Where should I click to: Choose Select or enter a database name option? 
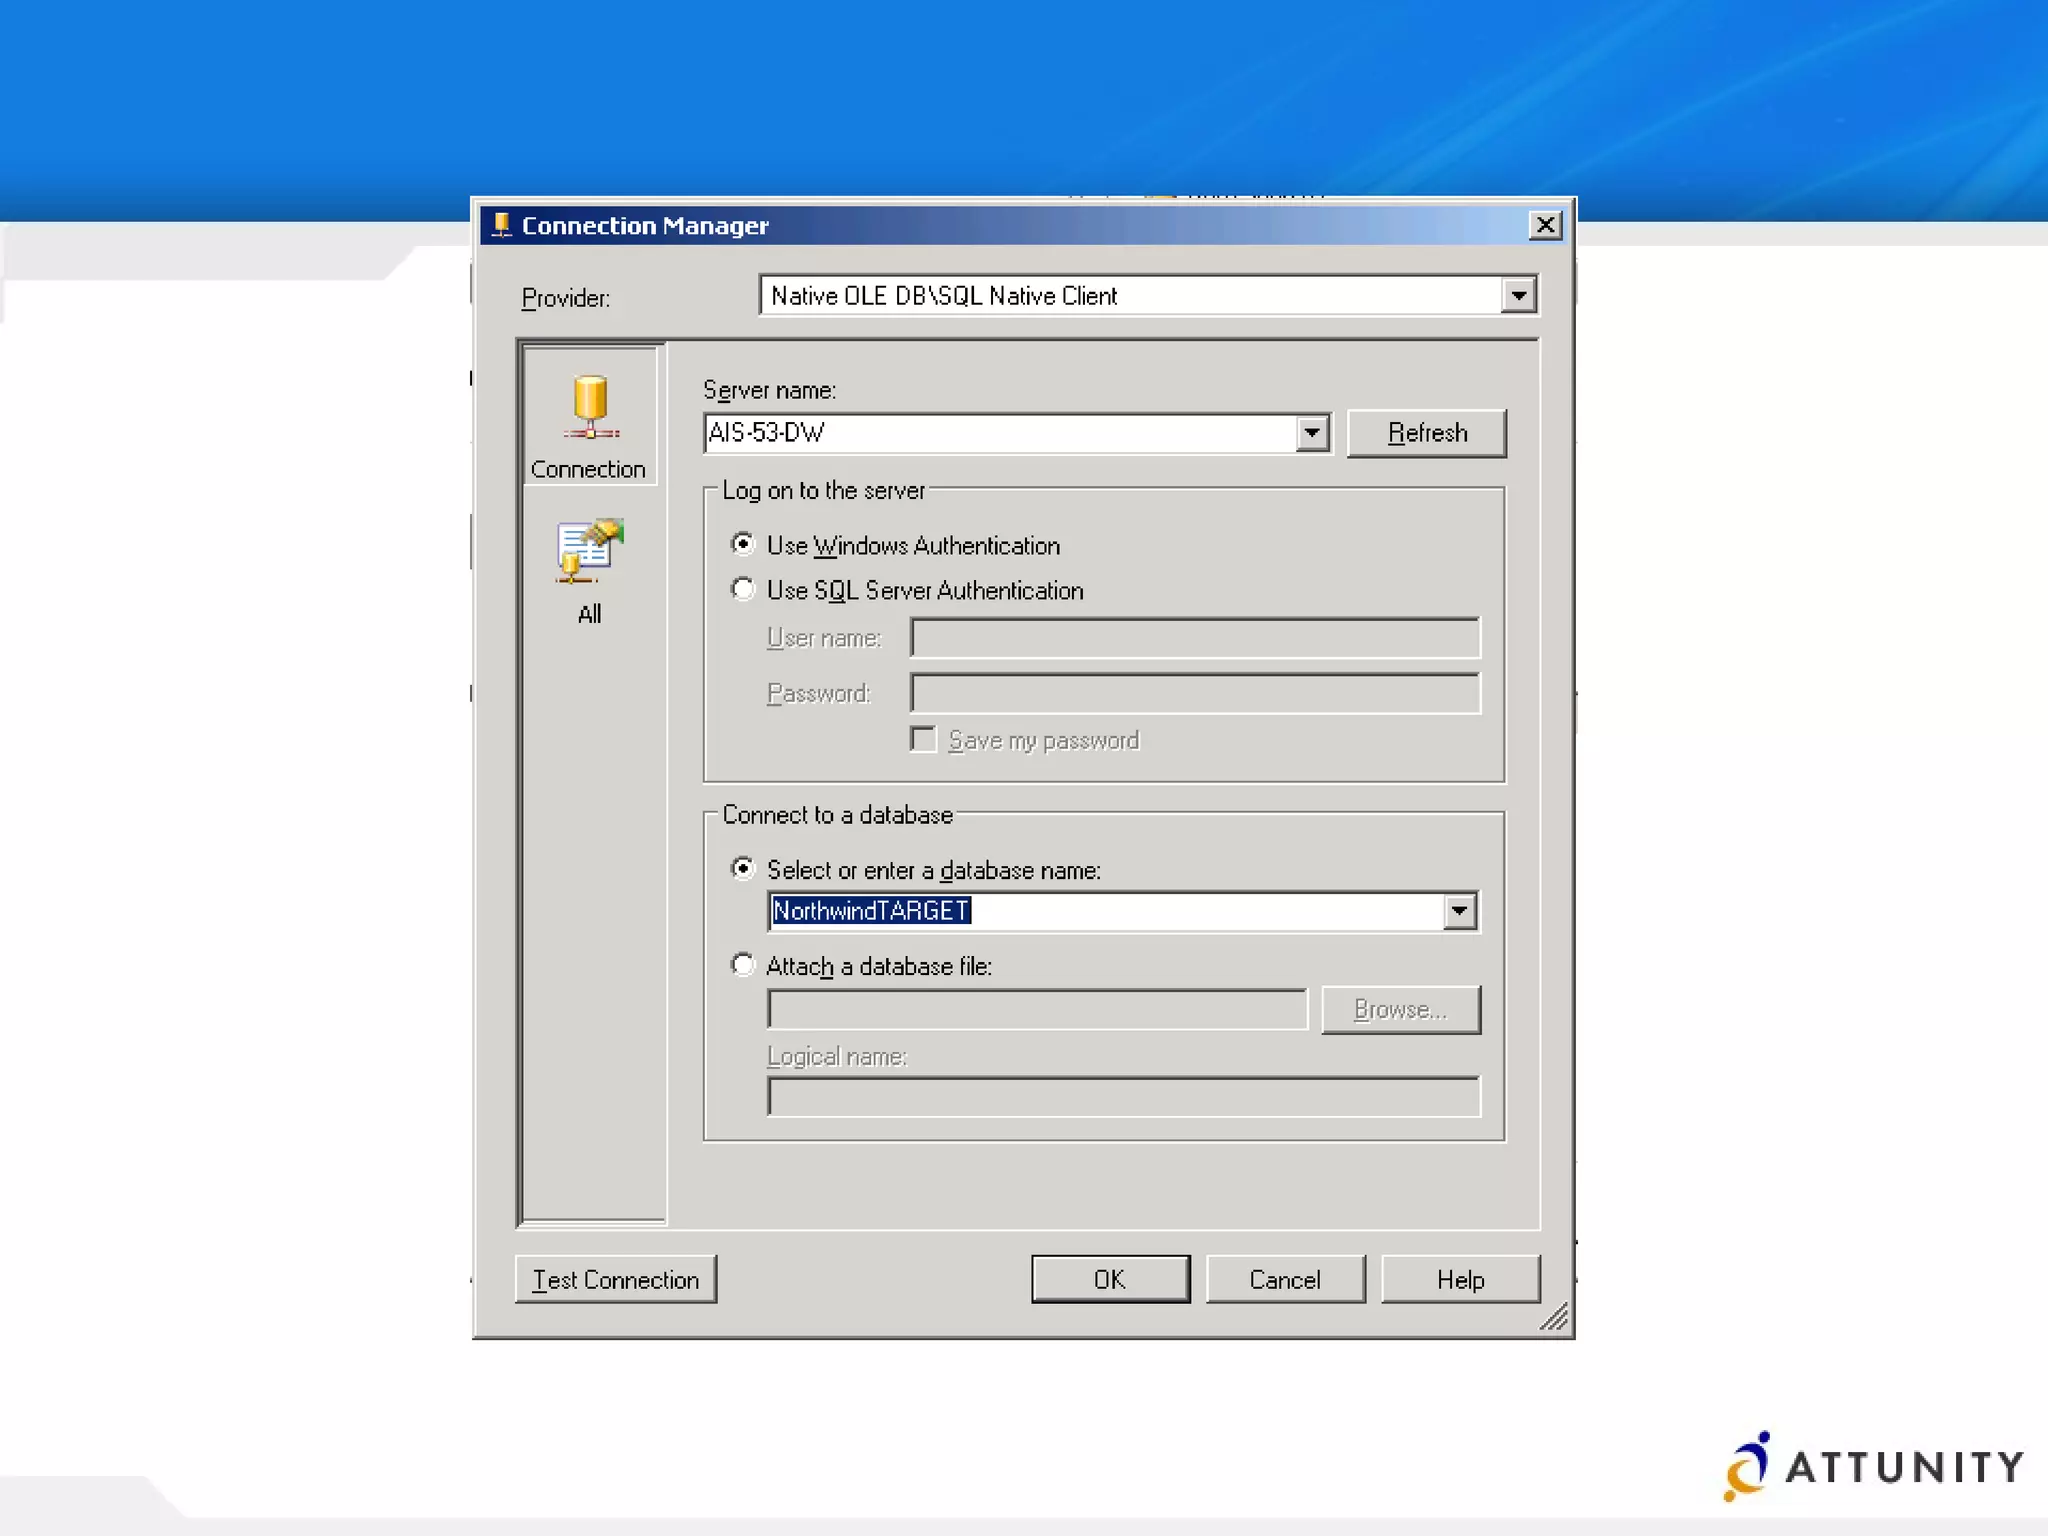(742, 868)
